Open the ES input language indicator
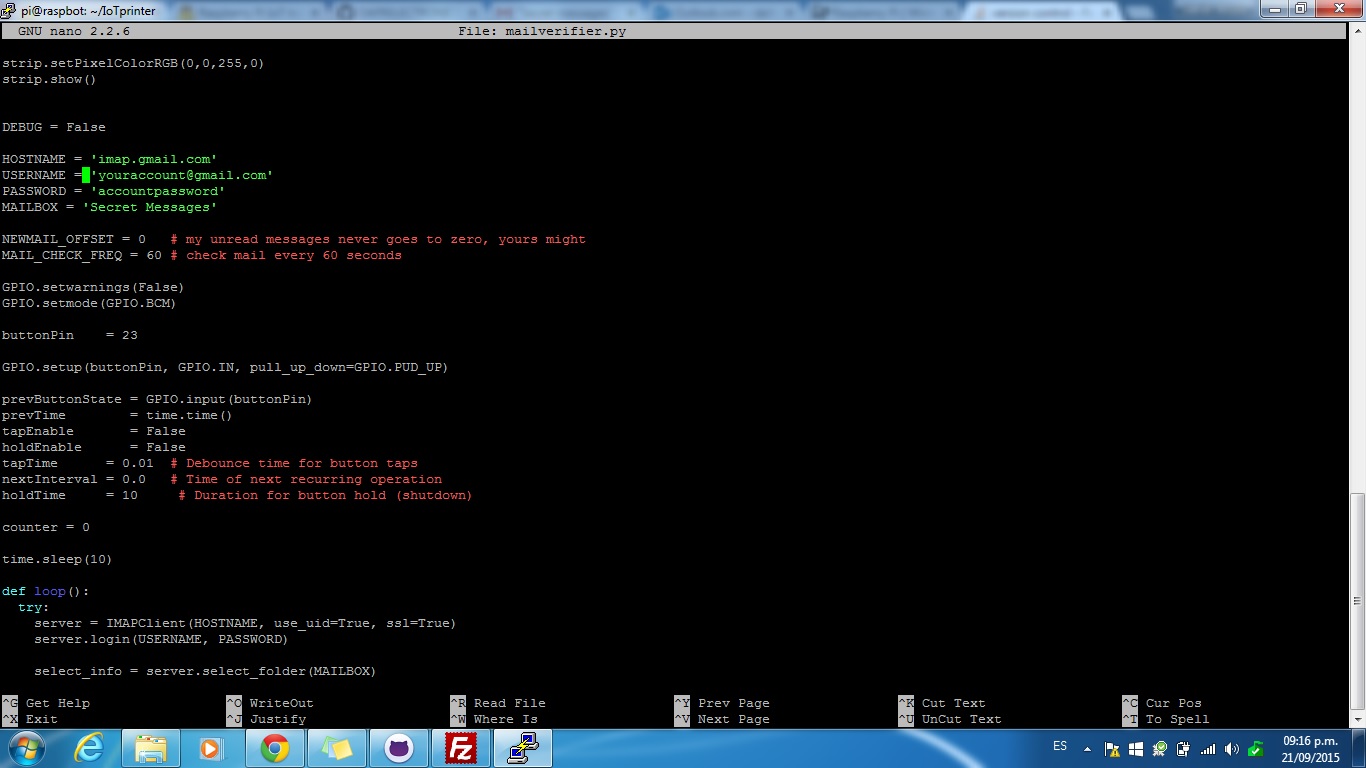1366x768 pixels. pos(1060,747)
